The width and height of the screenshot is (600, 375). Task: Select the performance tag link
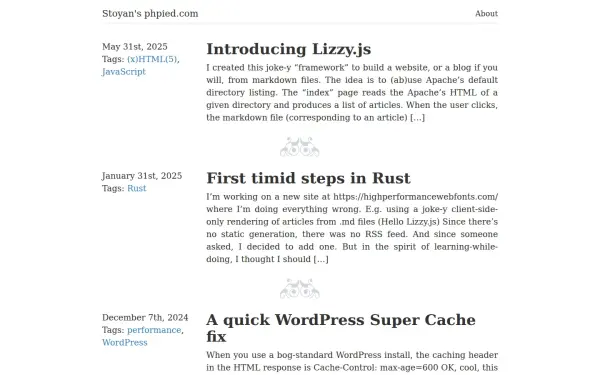(x=154, y=330)
